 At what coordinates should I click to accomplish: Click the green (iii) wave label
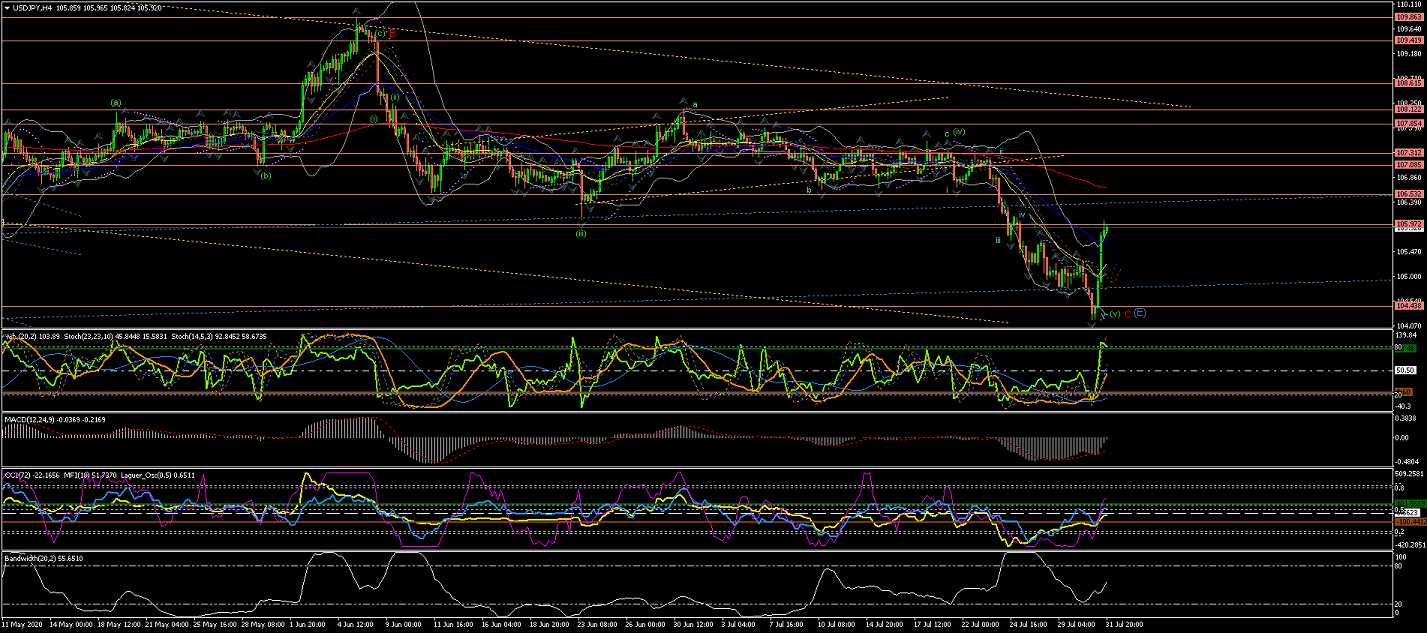coord(580,233)
